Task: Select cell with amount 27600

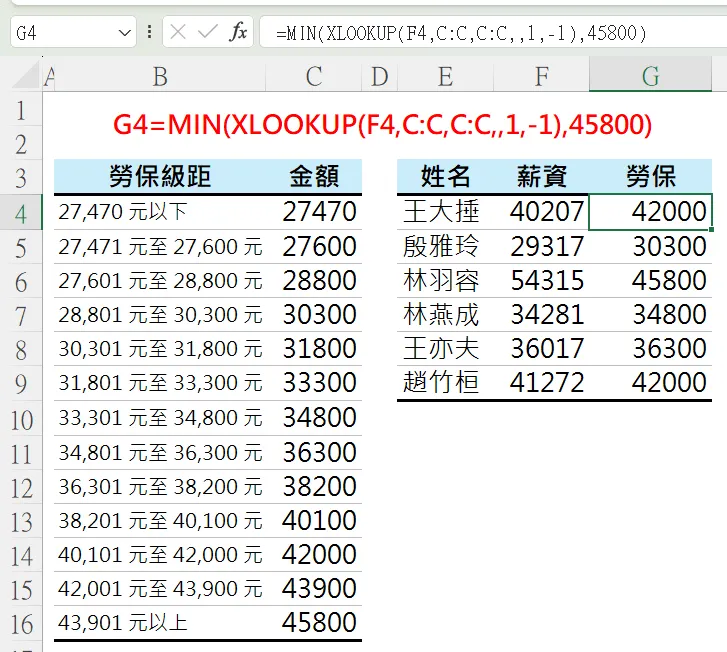Action: pos(314,246)
